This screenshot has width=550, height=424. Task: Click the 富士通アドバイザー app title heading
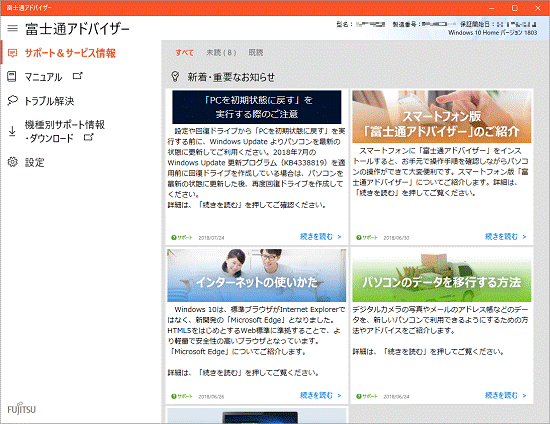click(x=77, y=29)
